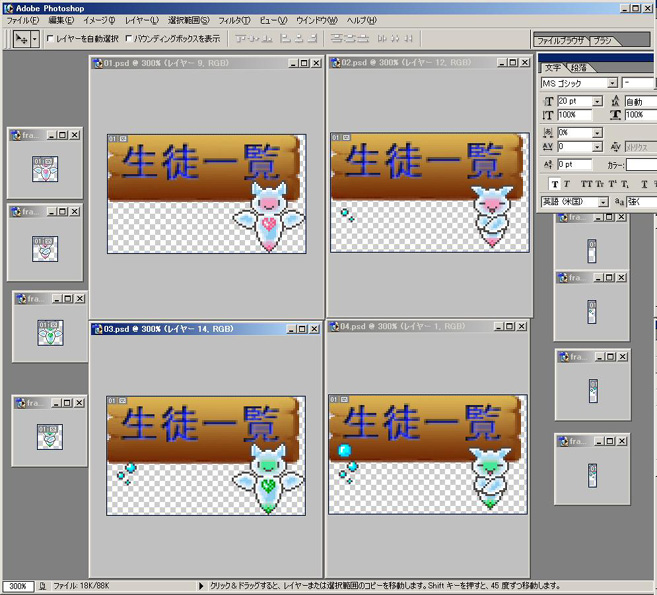The width and height of the screenshot is (657, 595).
Task: Click the tsume spacing icon beside 0%
Action: point(548,133)
